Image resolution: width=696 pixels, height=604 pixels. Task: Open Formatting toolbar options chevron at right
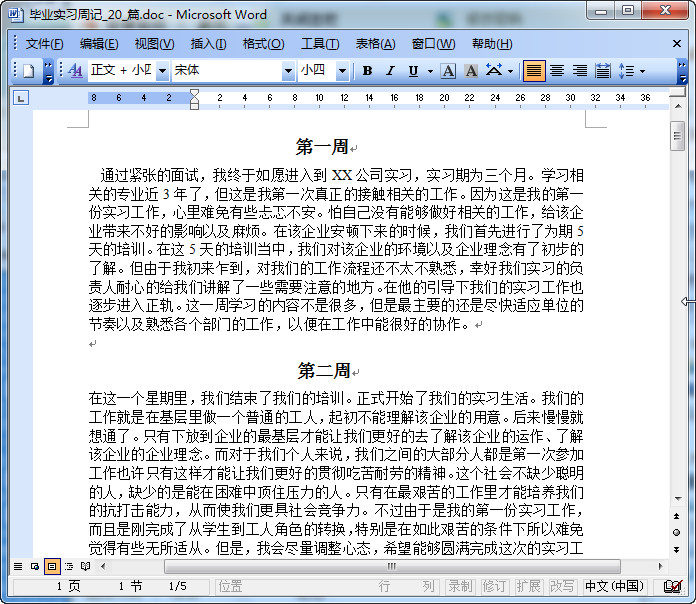[x=682, y=72]
